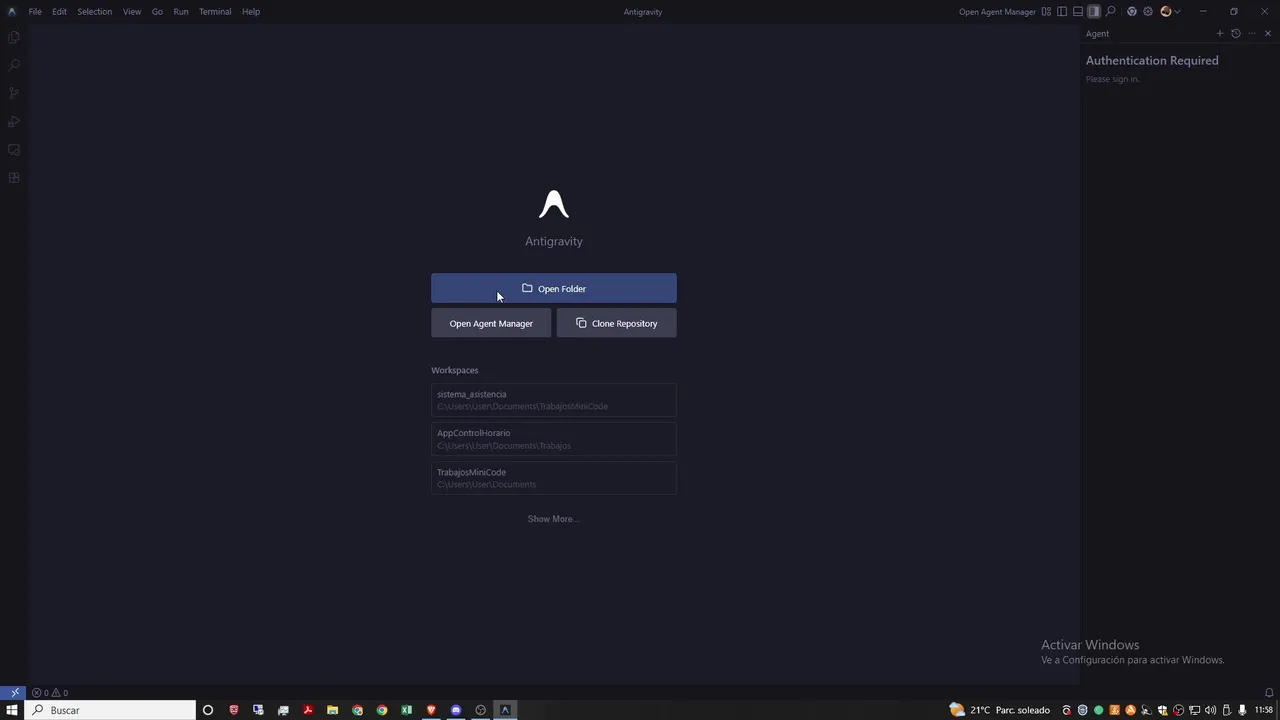
Task: Close the Agent panel
Action: click(1268, 33)
